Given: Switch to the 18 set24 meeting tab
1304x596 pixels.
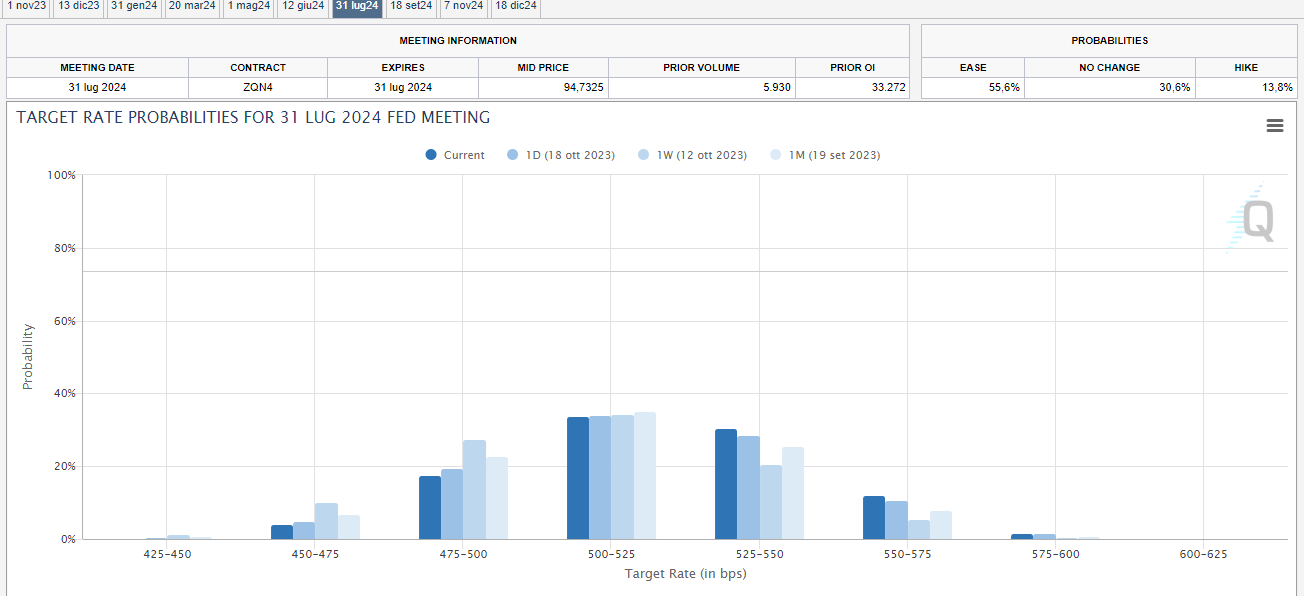Looking at the screenshot, I should 411,7.
